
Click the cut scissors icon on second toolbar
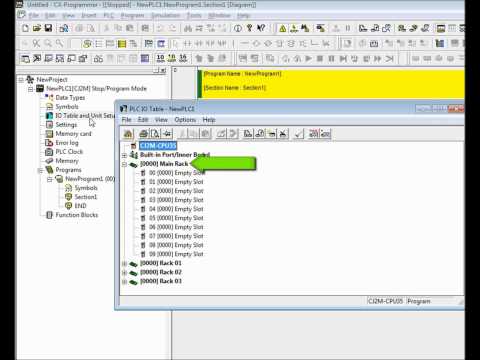36,43
